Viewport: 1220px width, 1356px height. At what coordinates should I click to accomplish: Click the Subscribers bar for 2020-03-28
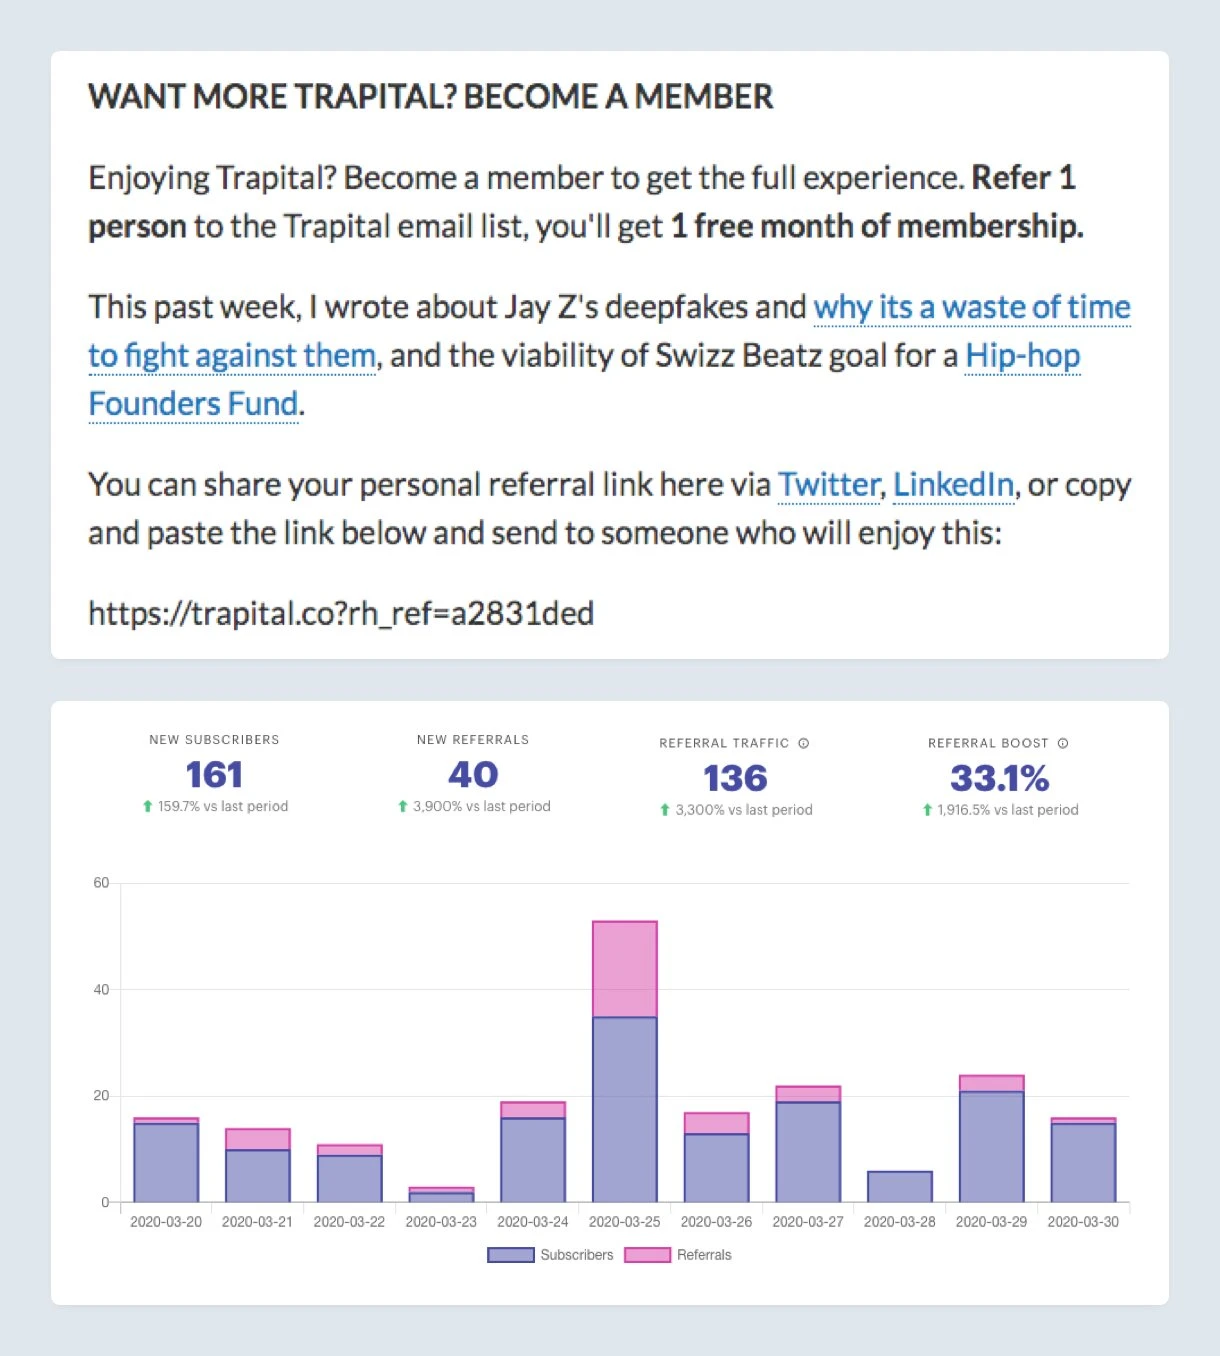point(900,1187)
